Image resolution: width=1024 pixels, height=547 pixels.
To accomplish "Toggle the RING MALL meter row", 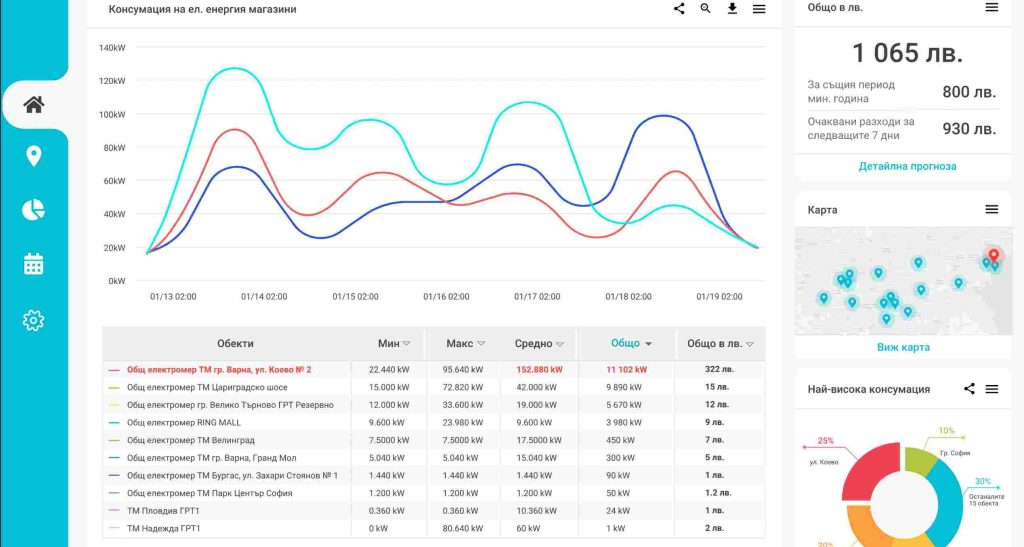I will click(184, 422).
